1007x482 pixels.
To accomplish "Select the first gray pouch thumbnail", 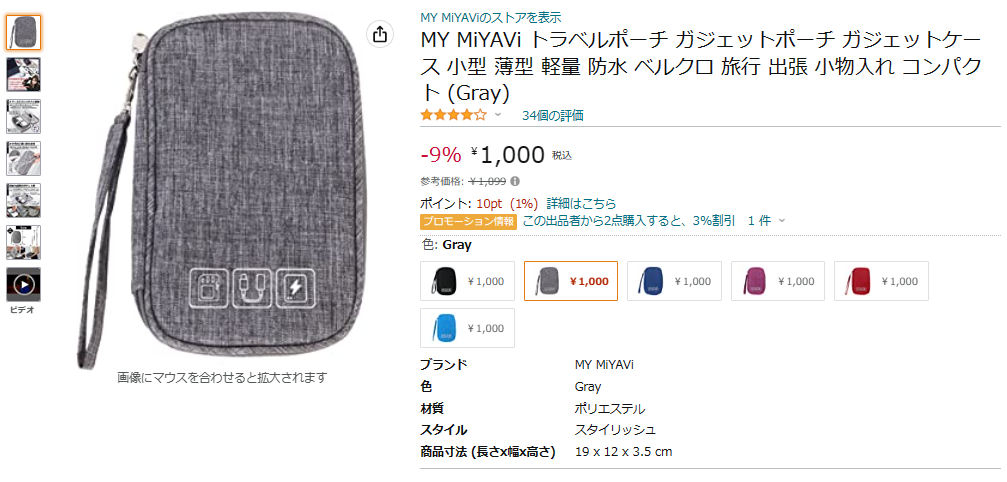I will point(24,32).
